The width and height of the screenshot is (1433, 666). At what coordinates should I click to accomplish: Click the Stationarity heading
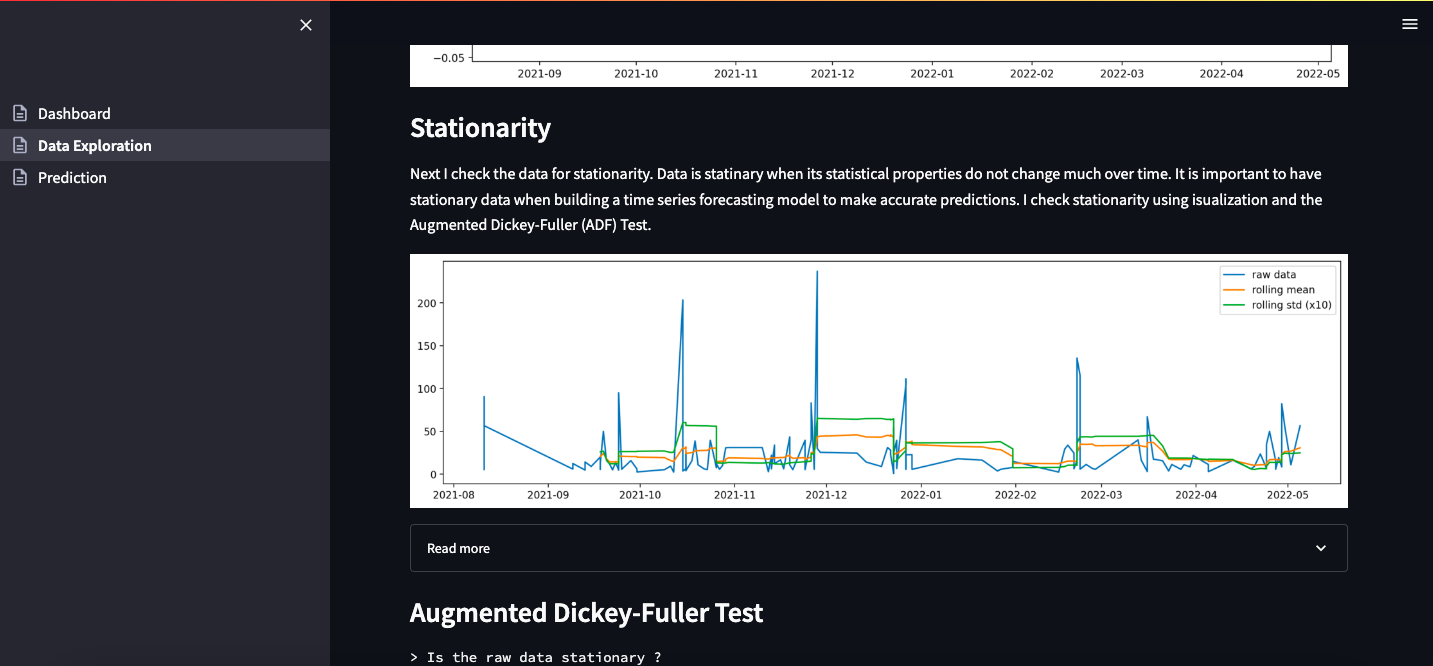click(x=481, y=128)
